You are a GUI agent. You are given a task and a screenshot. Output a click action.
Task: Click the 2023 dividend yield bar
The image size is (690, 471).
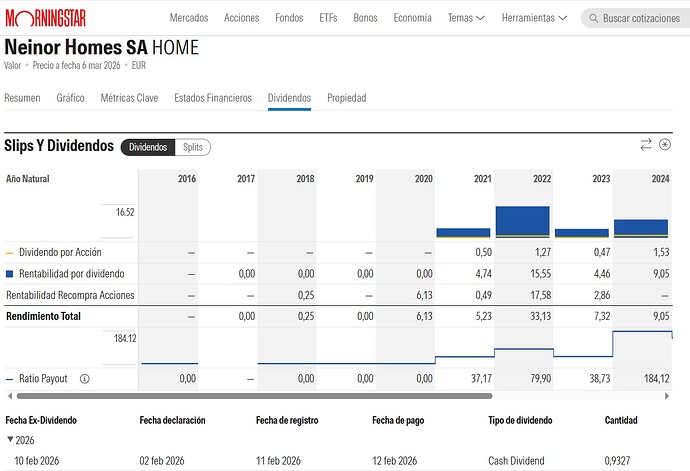(x=582, y=233)
